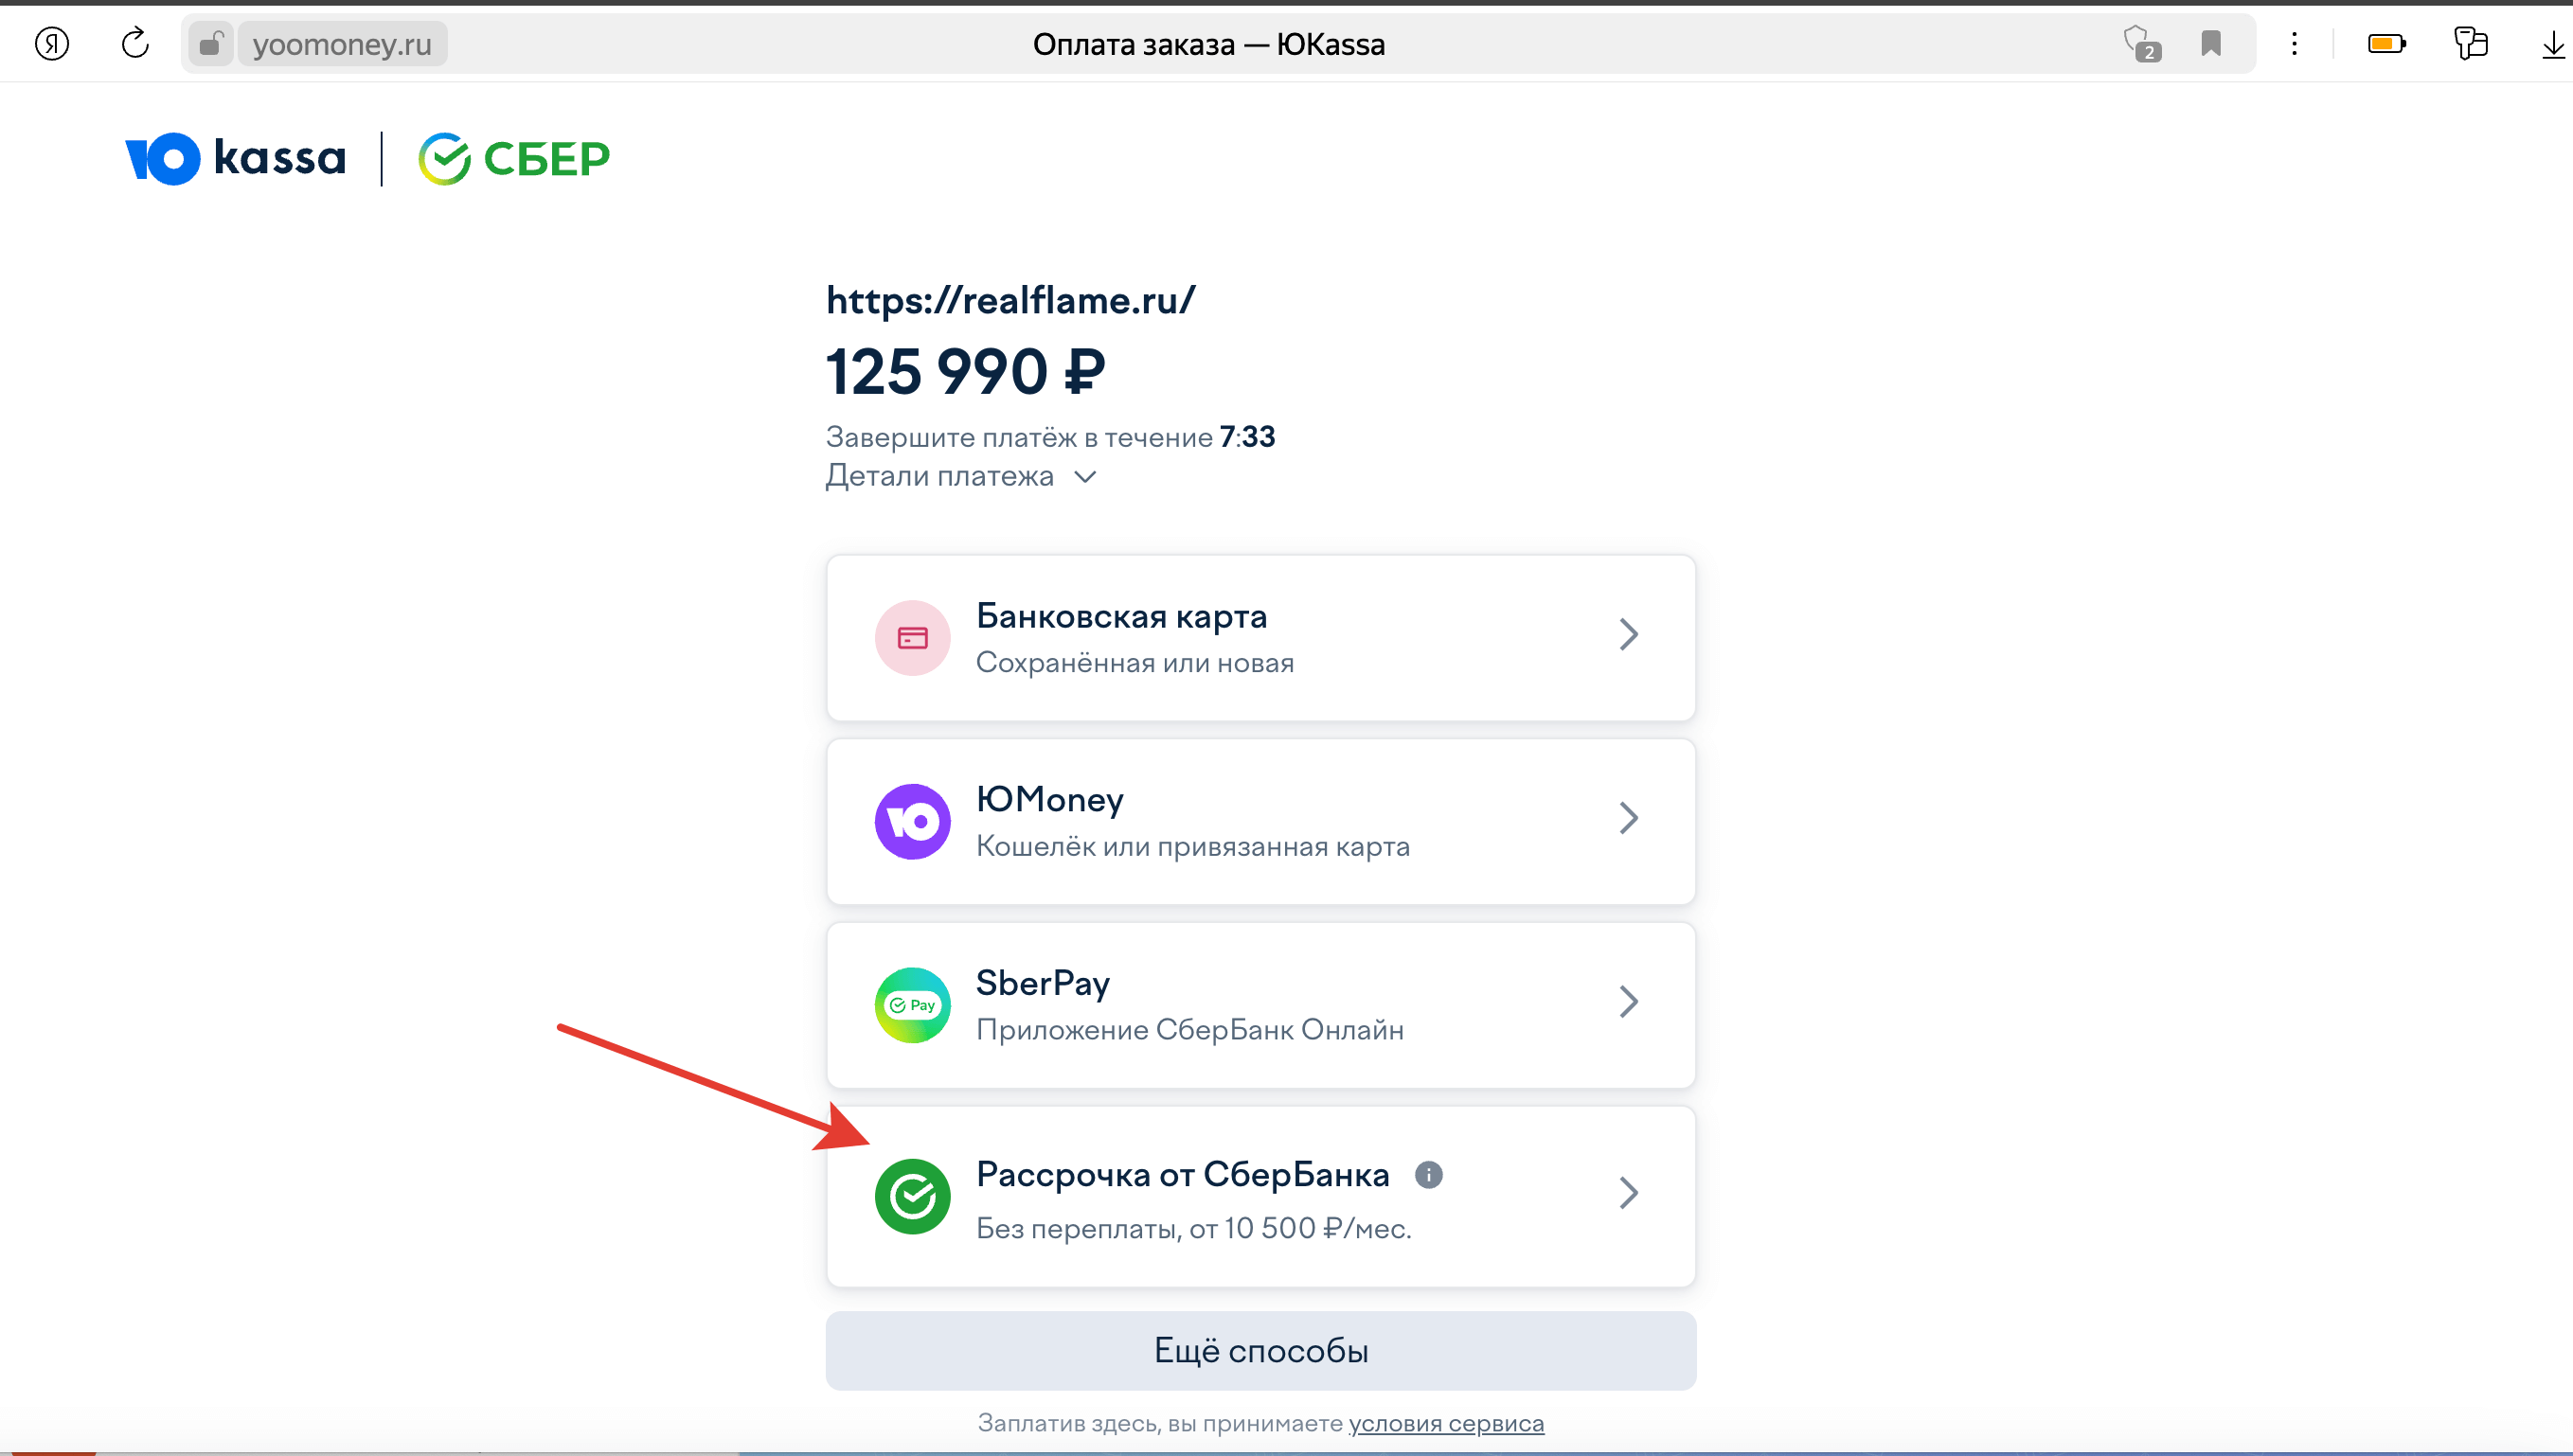This screenshot has height=1456, width=2573.
Task: Click the page title Оплата заказа — ЮKassa
Action: (1209, 44)
